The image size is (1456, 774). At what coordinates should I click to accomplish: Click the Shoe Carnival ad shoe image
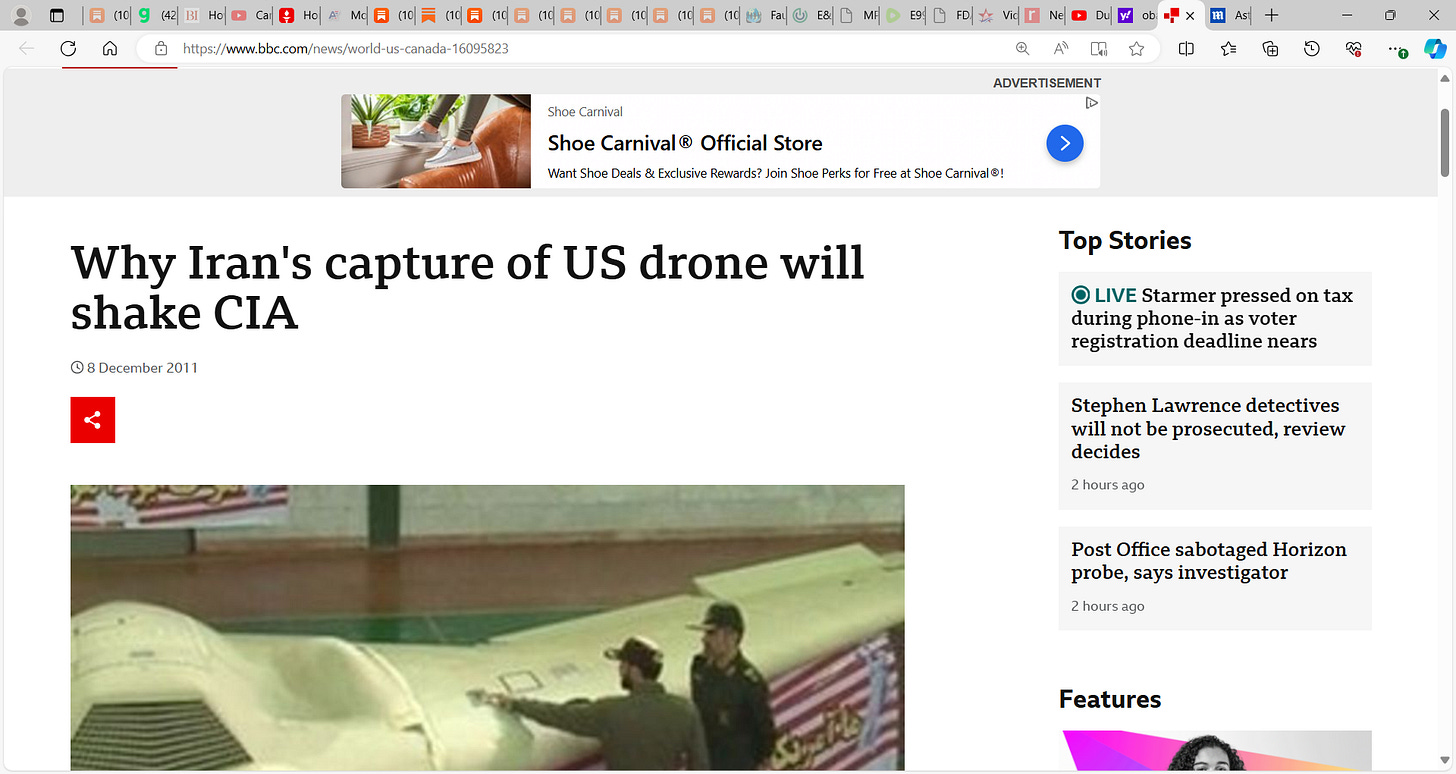436,141
